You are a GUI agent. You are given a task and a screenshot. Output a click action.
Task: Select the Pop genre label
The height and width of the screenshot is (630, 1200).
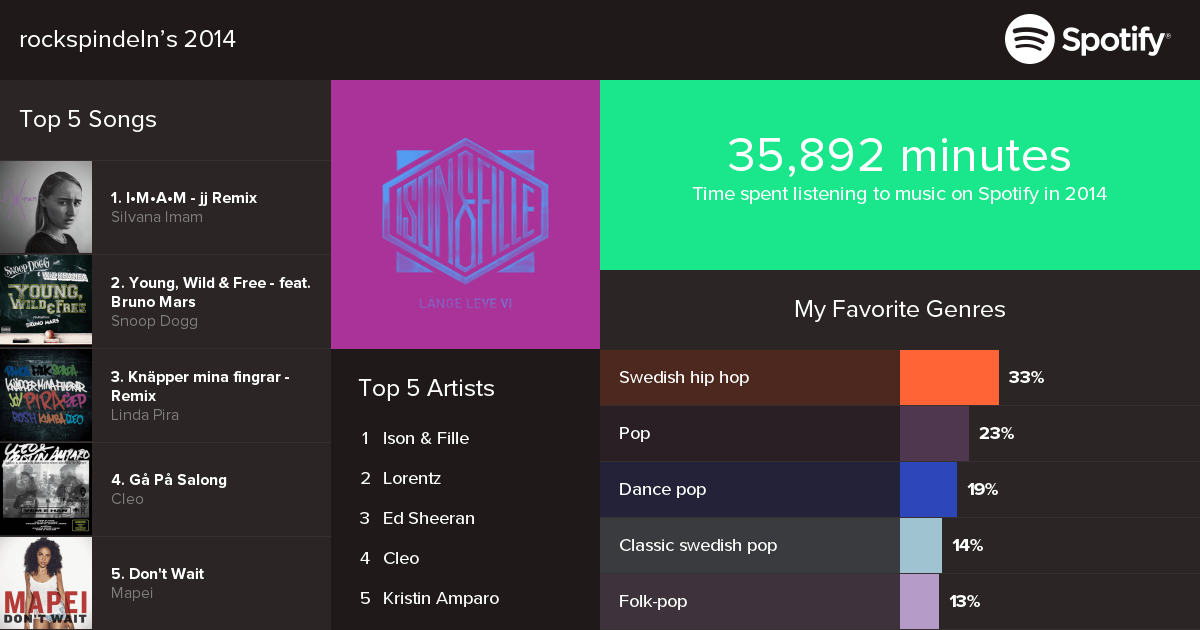point(635,433)
